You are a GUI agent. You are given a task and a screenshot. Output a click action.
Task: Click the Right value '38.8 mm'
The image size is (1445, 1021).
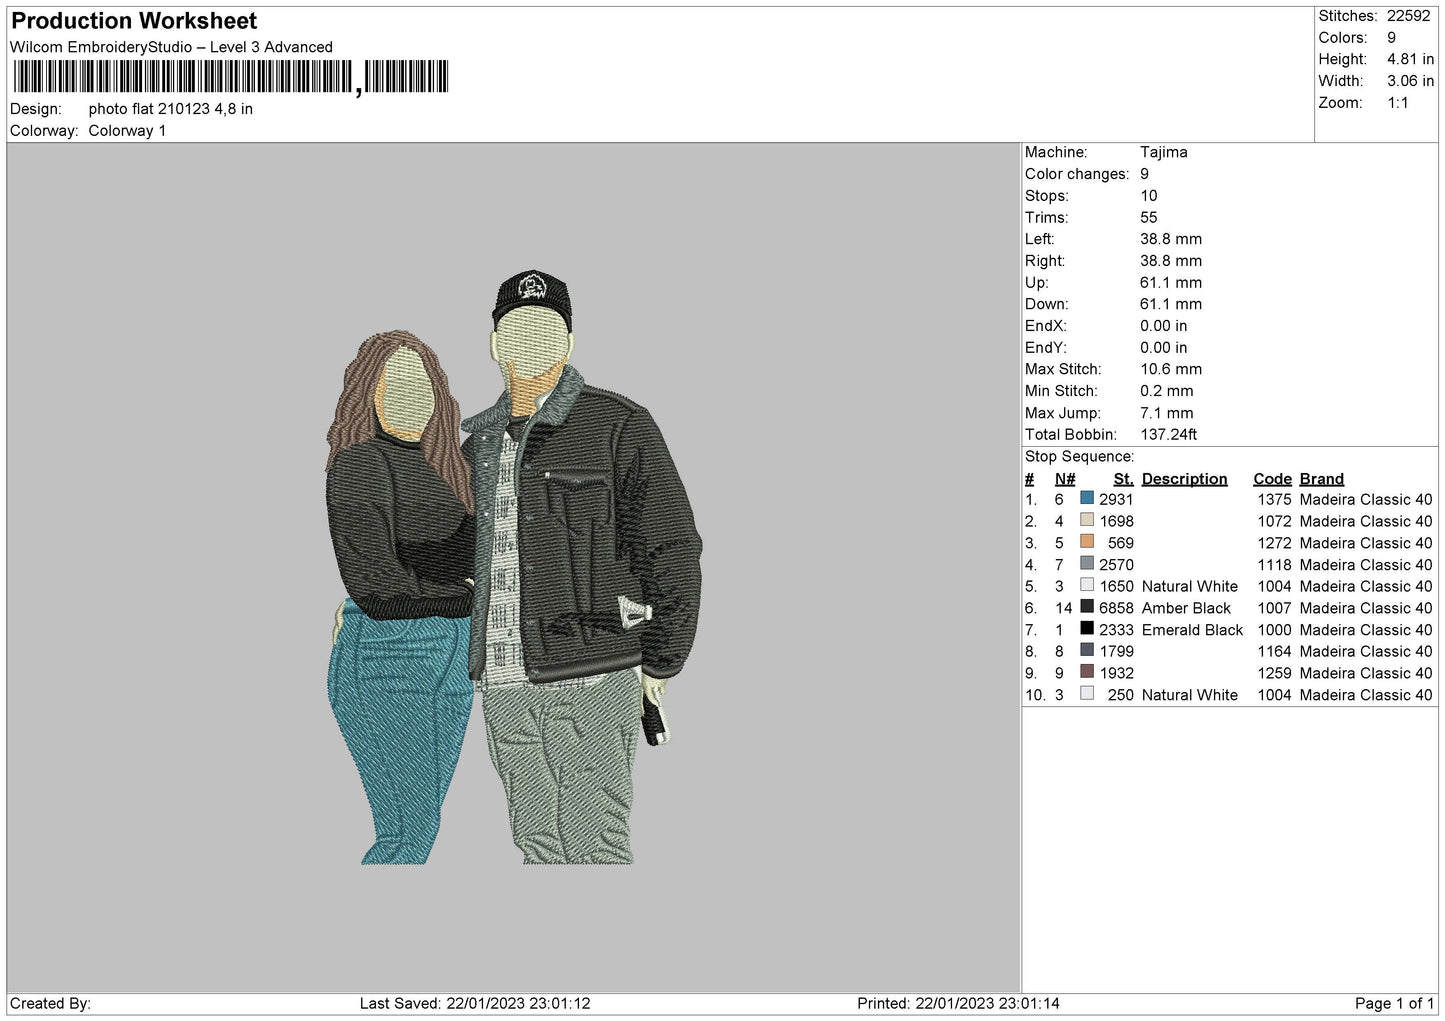pyautogui.click(x=1171, y=261)
